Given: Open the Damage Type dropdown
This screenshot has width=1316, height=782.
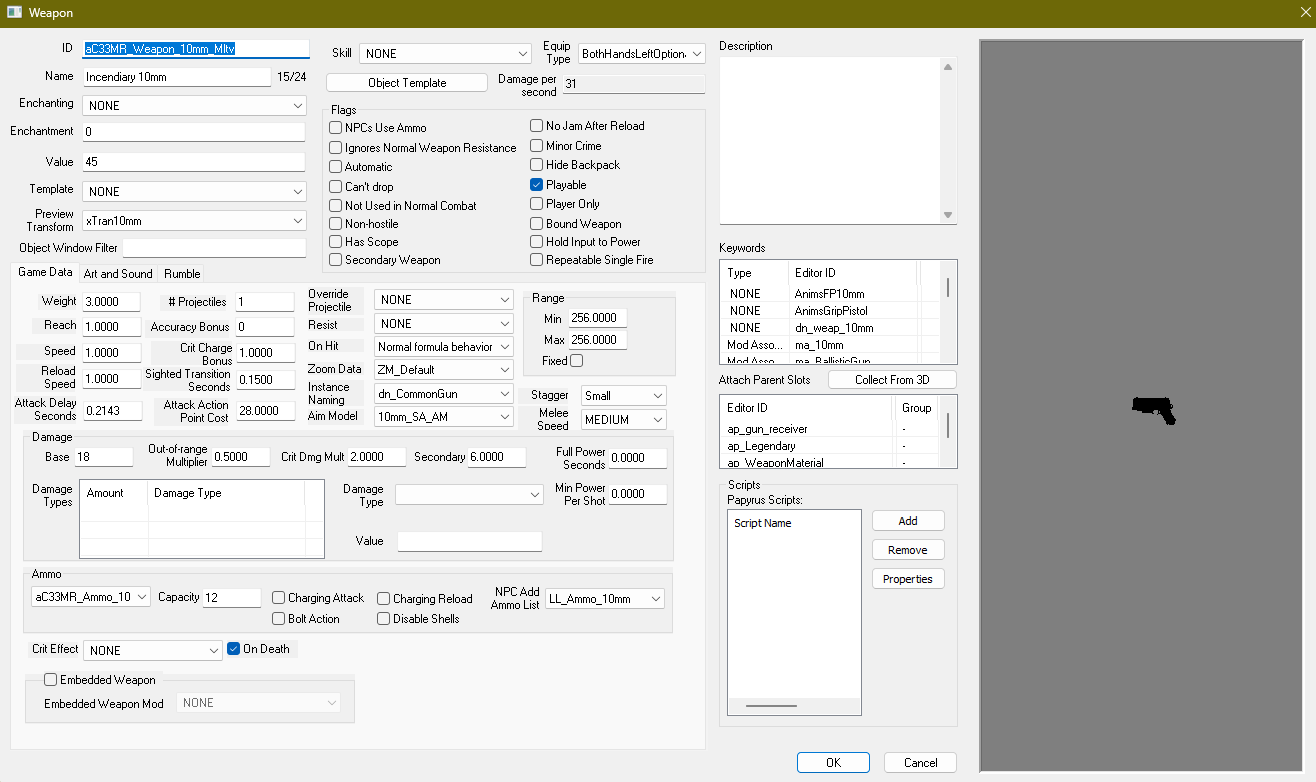Looking at the screenshot, I should coord(469,494).
